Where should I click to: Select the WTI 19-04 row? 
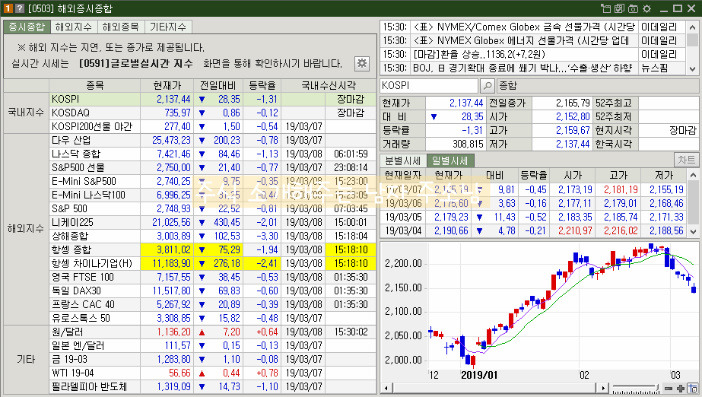tap(213, 373)
